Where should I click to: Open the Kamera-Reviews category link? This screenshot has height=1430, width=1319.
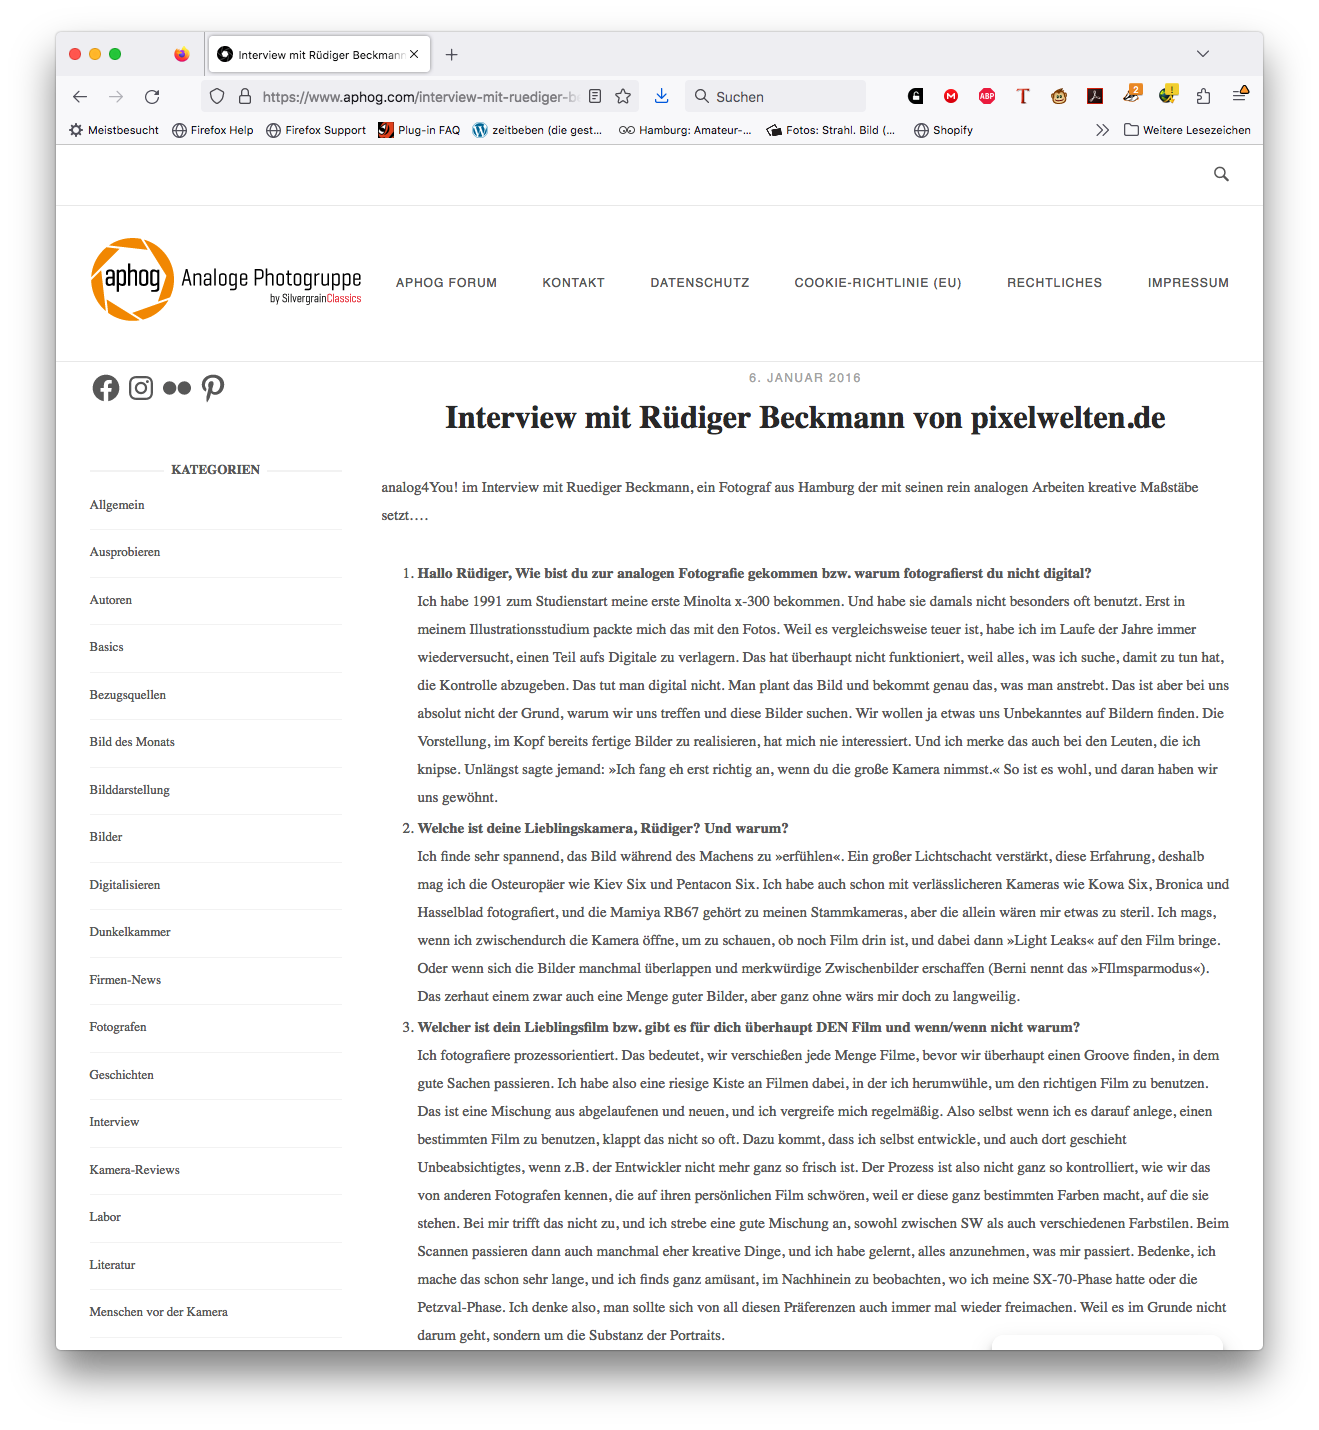coord(134,1170)
